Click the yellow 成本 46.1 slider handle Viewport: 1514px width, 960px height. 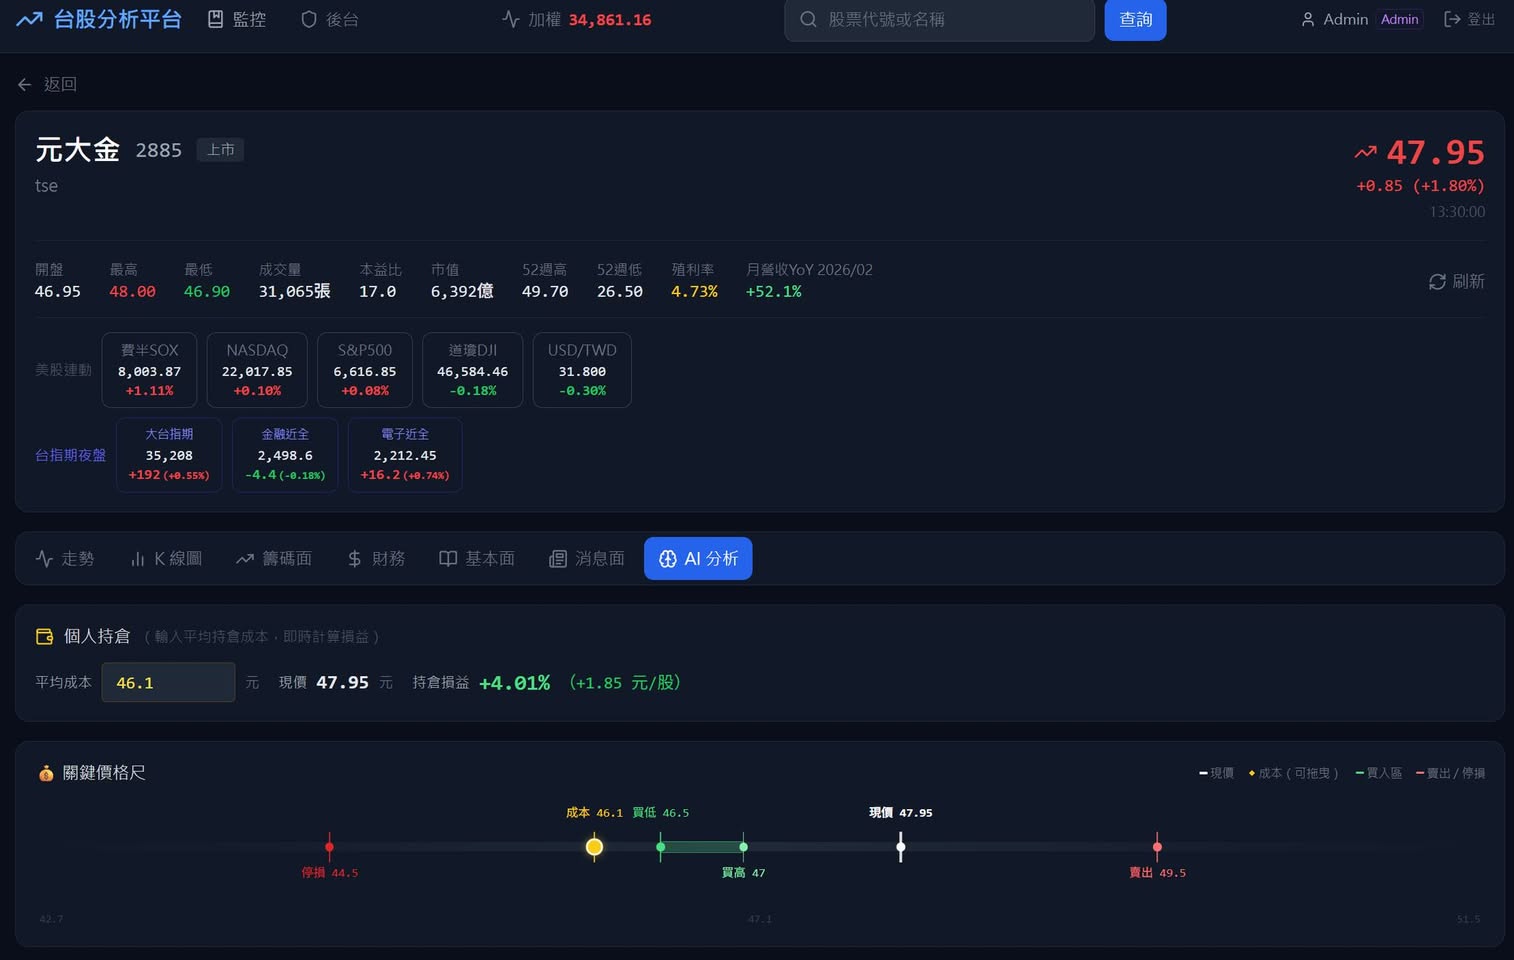(x=594, y=847)
